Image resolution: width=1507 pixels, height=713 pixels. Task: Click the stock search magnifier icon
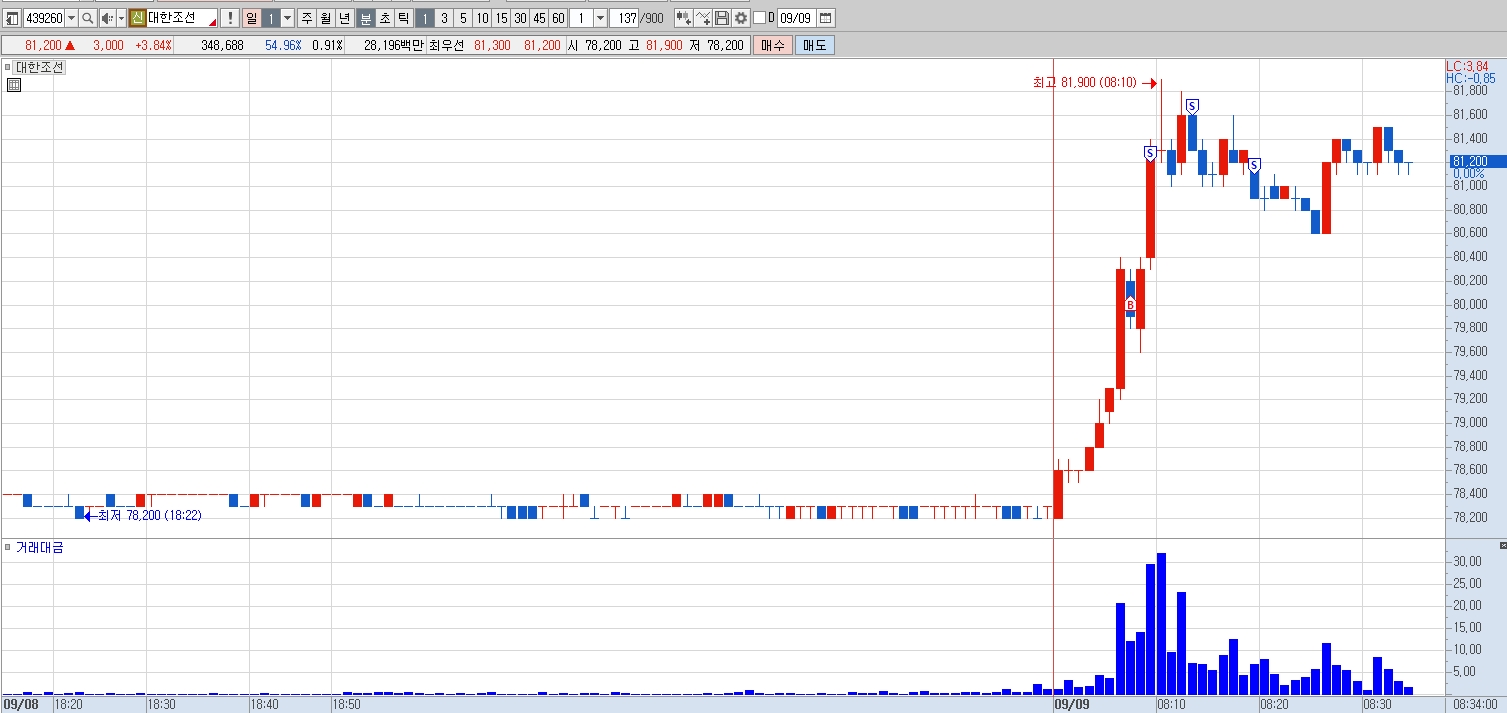87,18
